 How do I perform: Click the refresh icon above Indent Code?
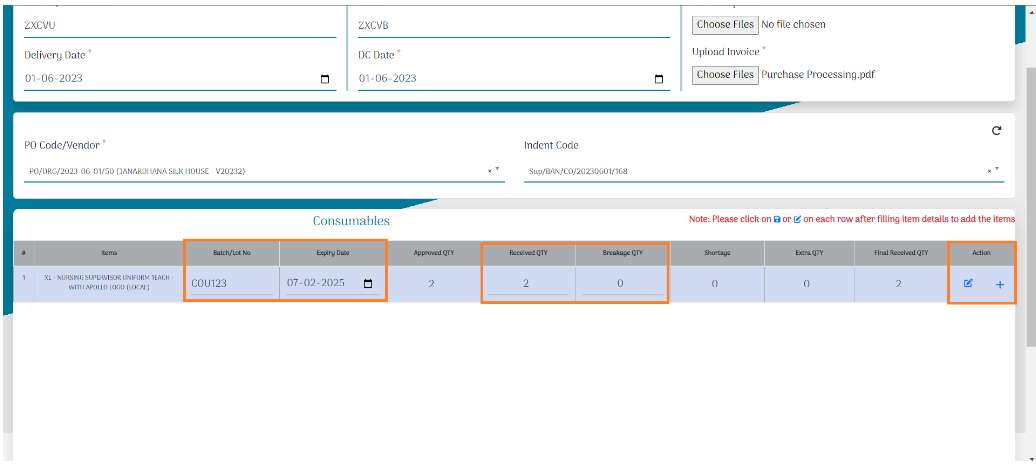coord(996,131)
